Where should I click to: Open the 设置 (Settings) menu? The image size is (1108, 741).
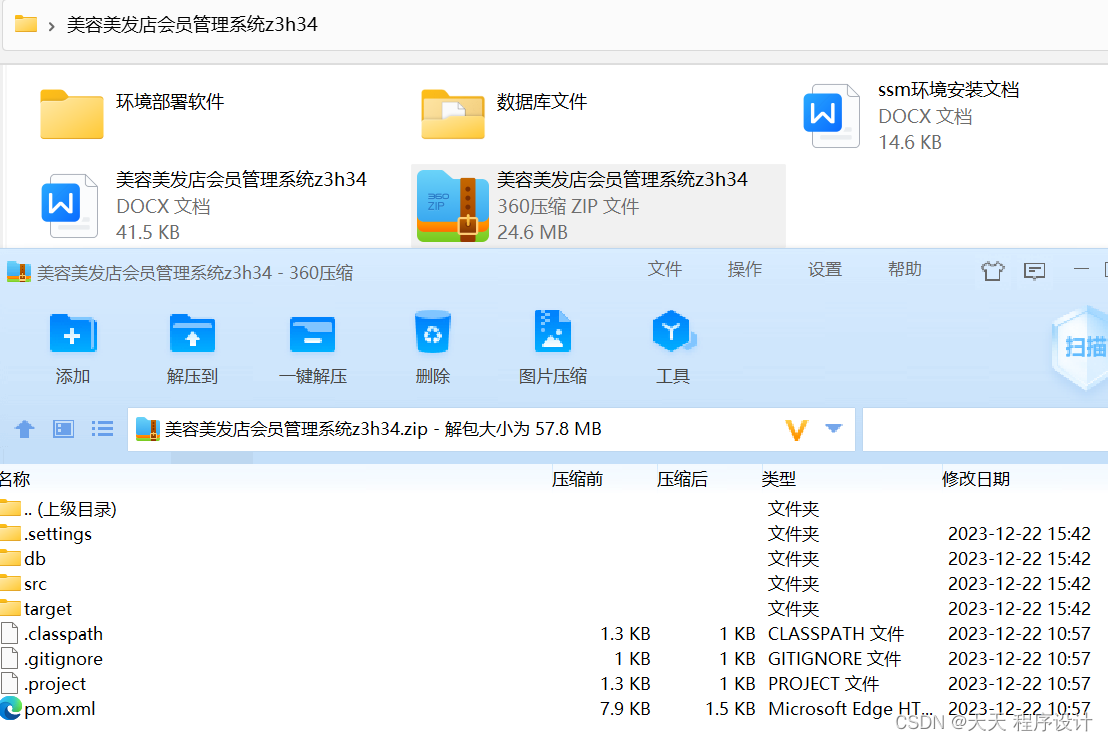[x=825, y=269]
